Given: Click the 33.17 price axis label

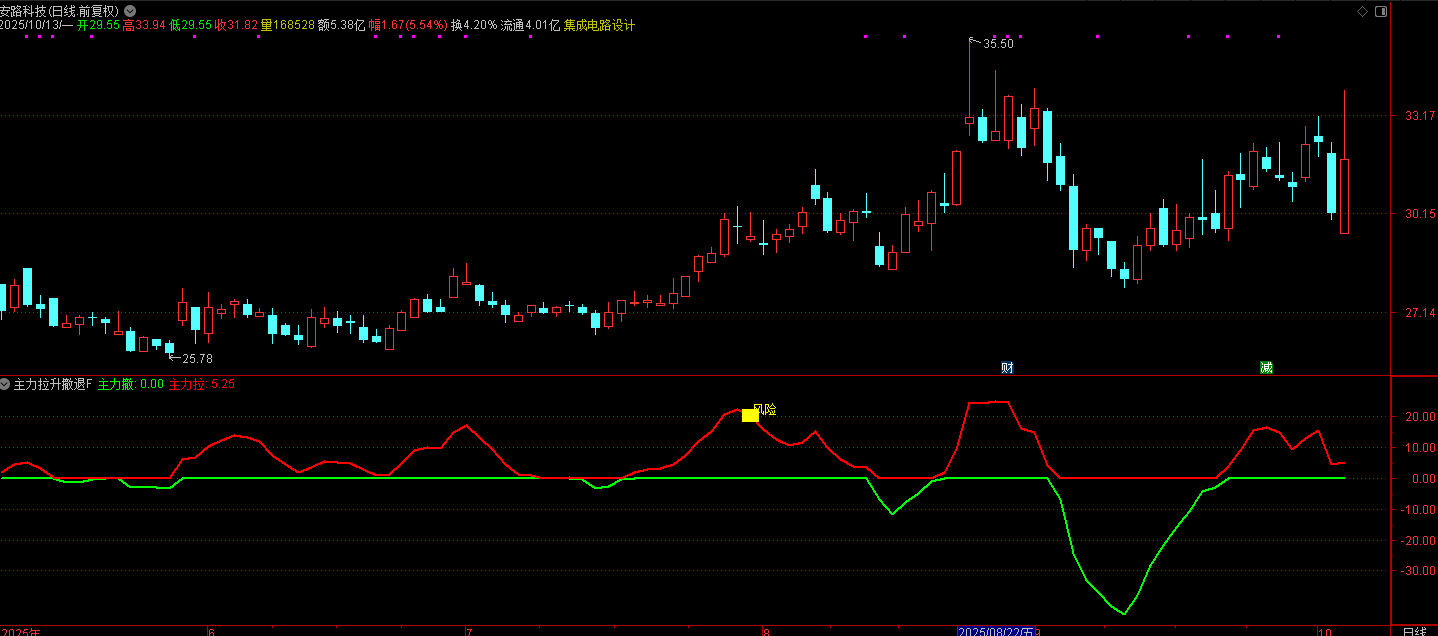Looking at the screenshot, I should pyautogui.click(x=1420, y=116).
